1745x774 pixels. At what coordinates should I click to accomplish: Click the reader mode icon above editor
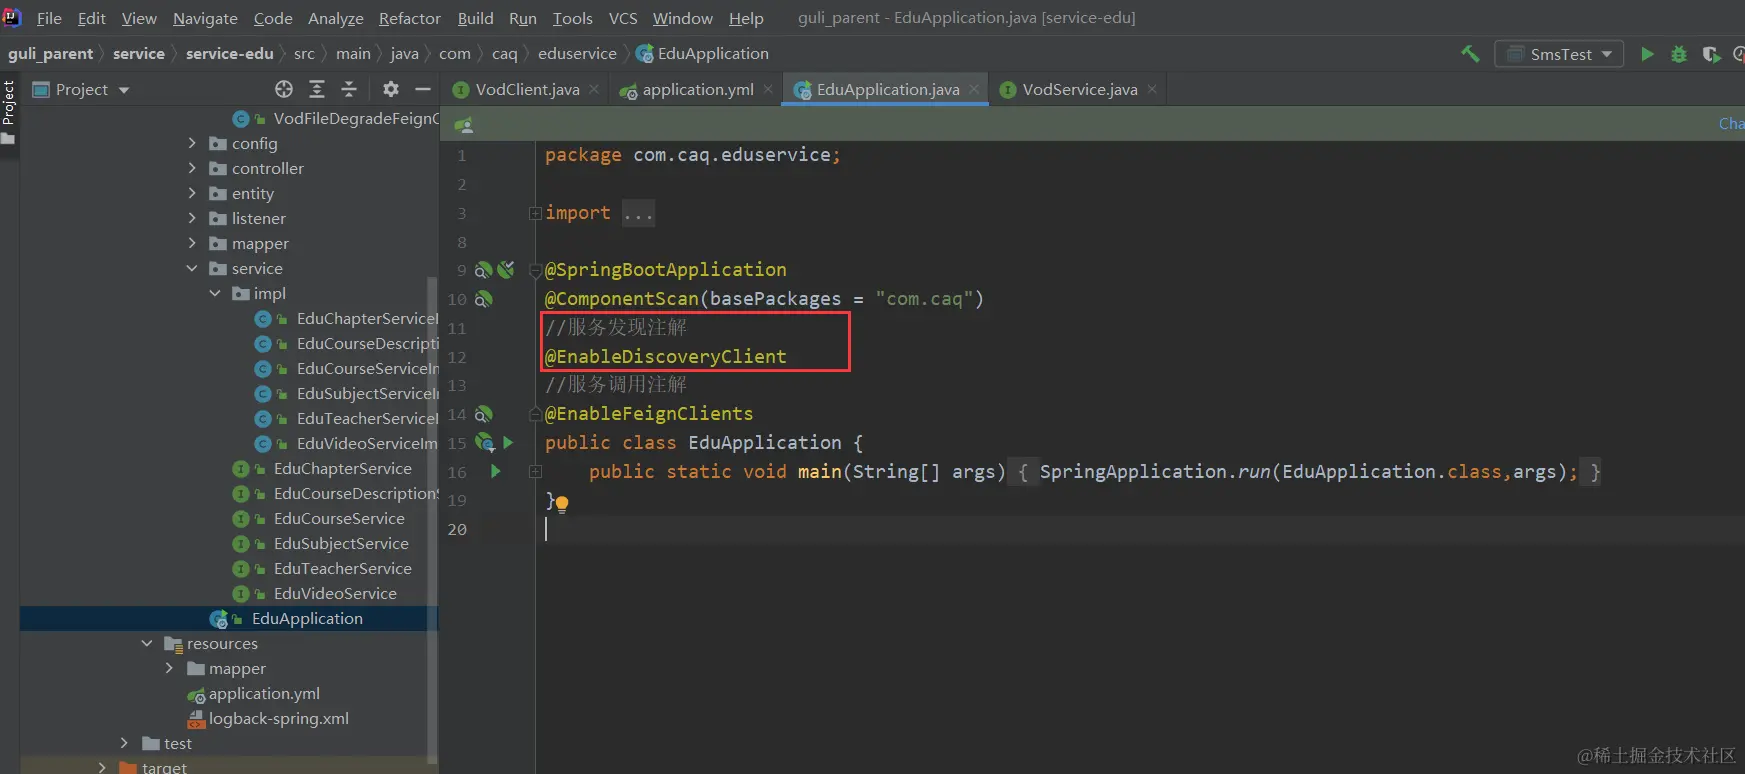[464, 125]
